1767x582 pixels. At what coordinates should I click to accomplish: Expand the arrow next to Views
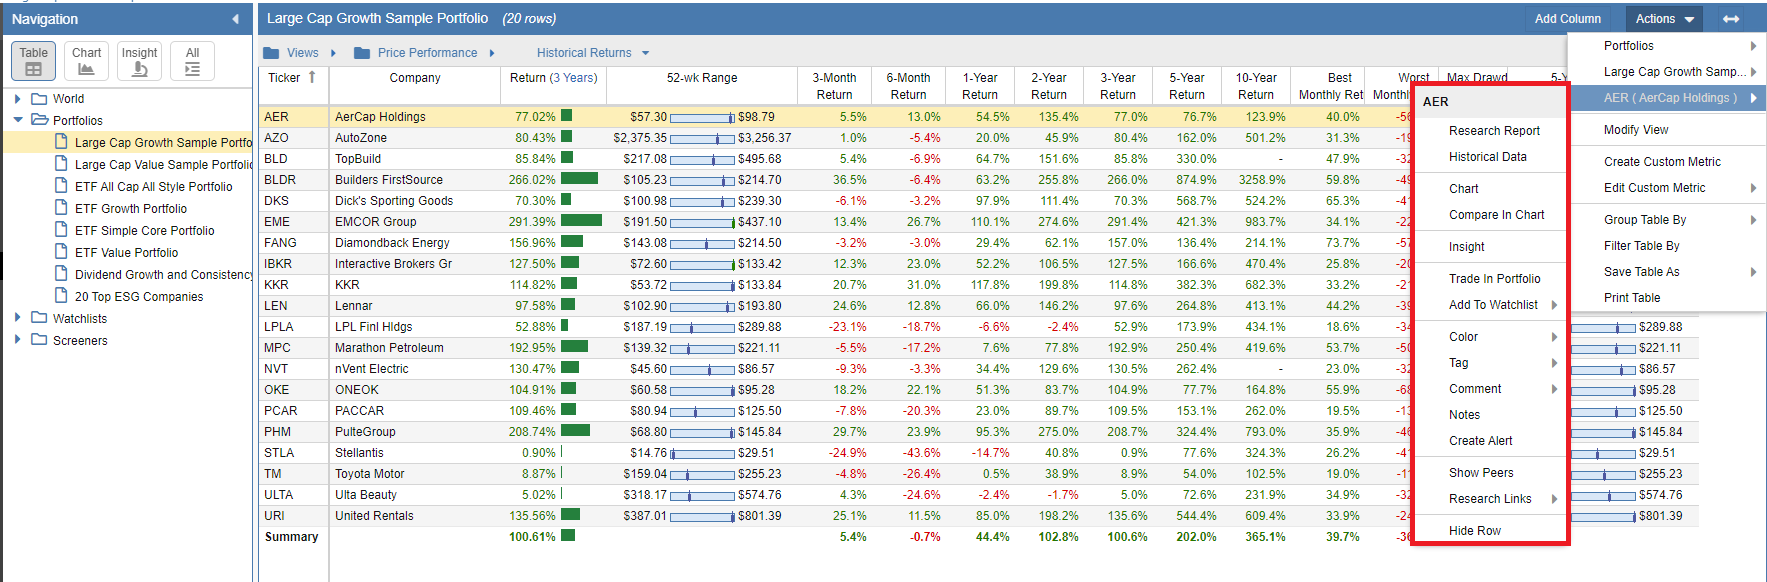(333, 53)
